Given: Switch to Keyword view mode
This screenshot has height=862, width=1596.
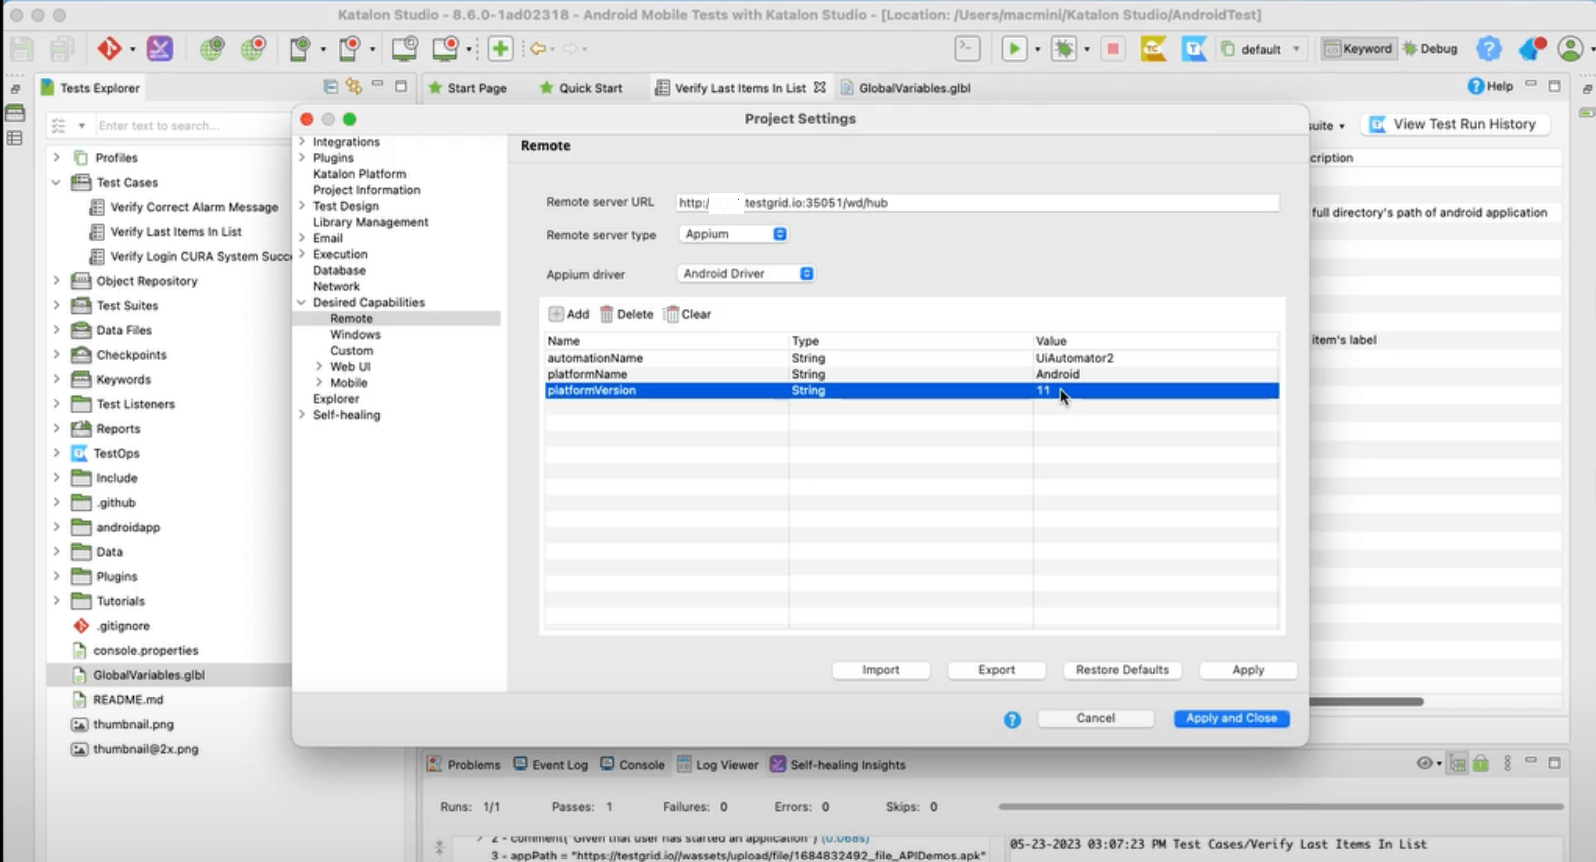Looking at the screenshot, I should click(1358, 48).
